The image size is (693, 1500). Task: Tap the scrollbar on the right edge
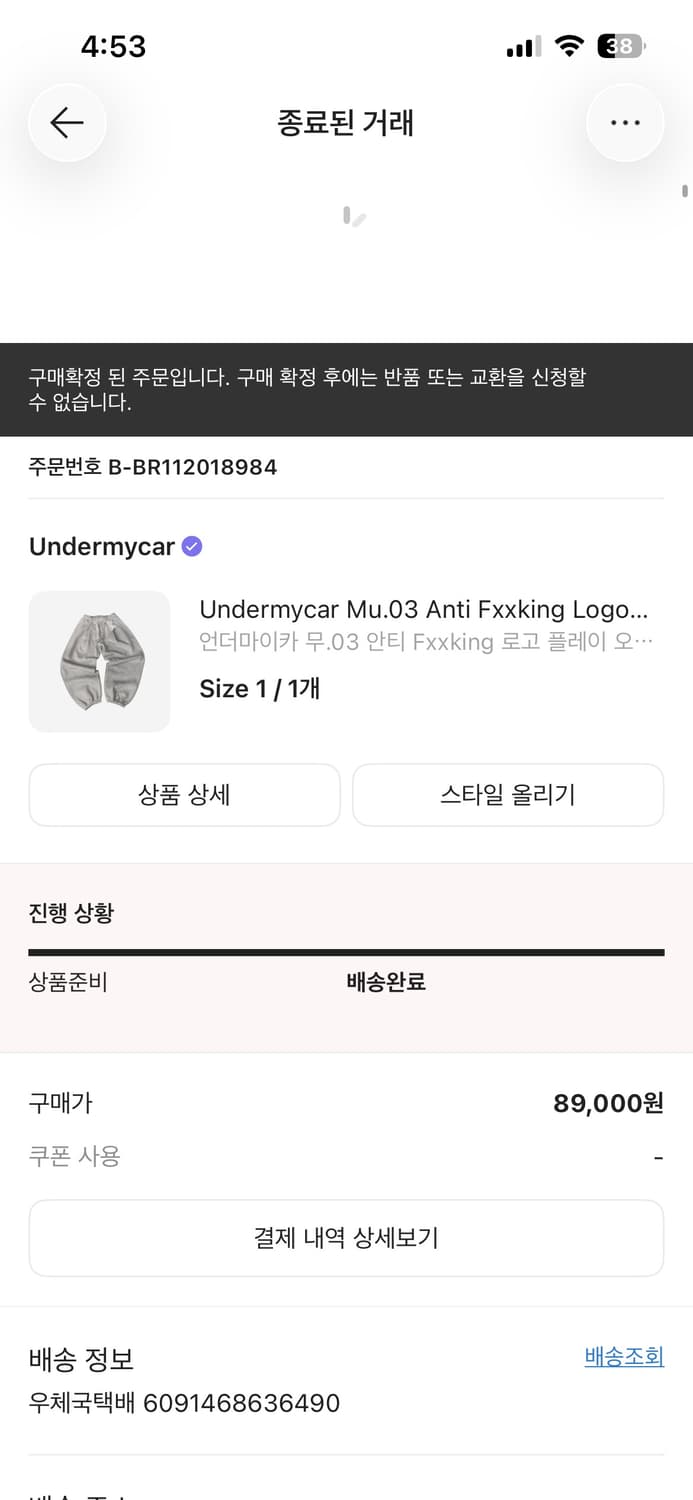(x=687, y=190)
